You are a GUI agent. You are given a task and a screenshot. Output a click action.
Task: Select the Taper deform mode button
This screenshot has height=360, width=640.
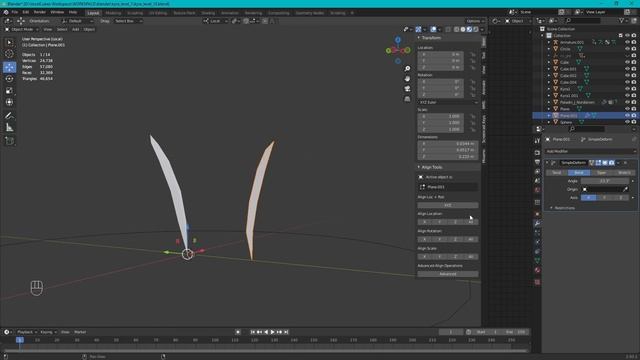[602, 173]
